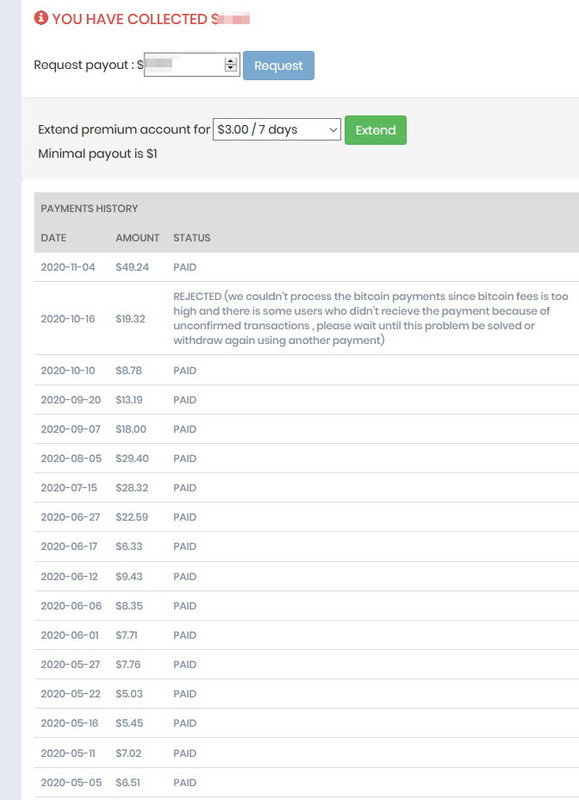Click the Minimal payout is $1 note
The image size is (579, 800).
97,154
